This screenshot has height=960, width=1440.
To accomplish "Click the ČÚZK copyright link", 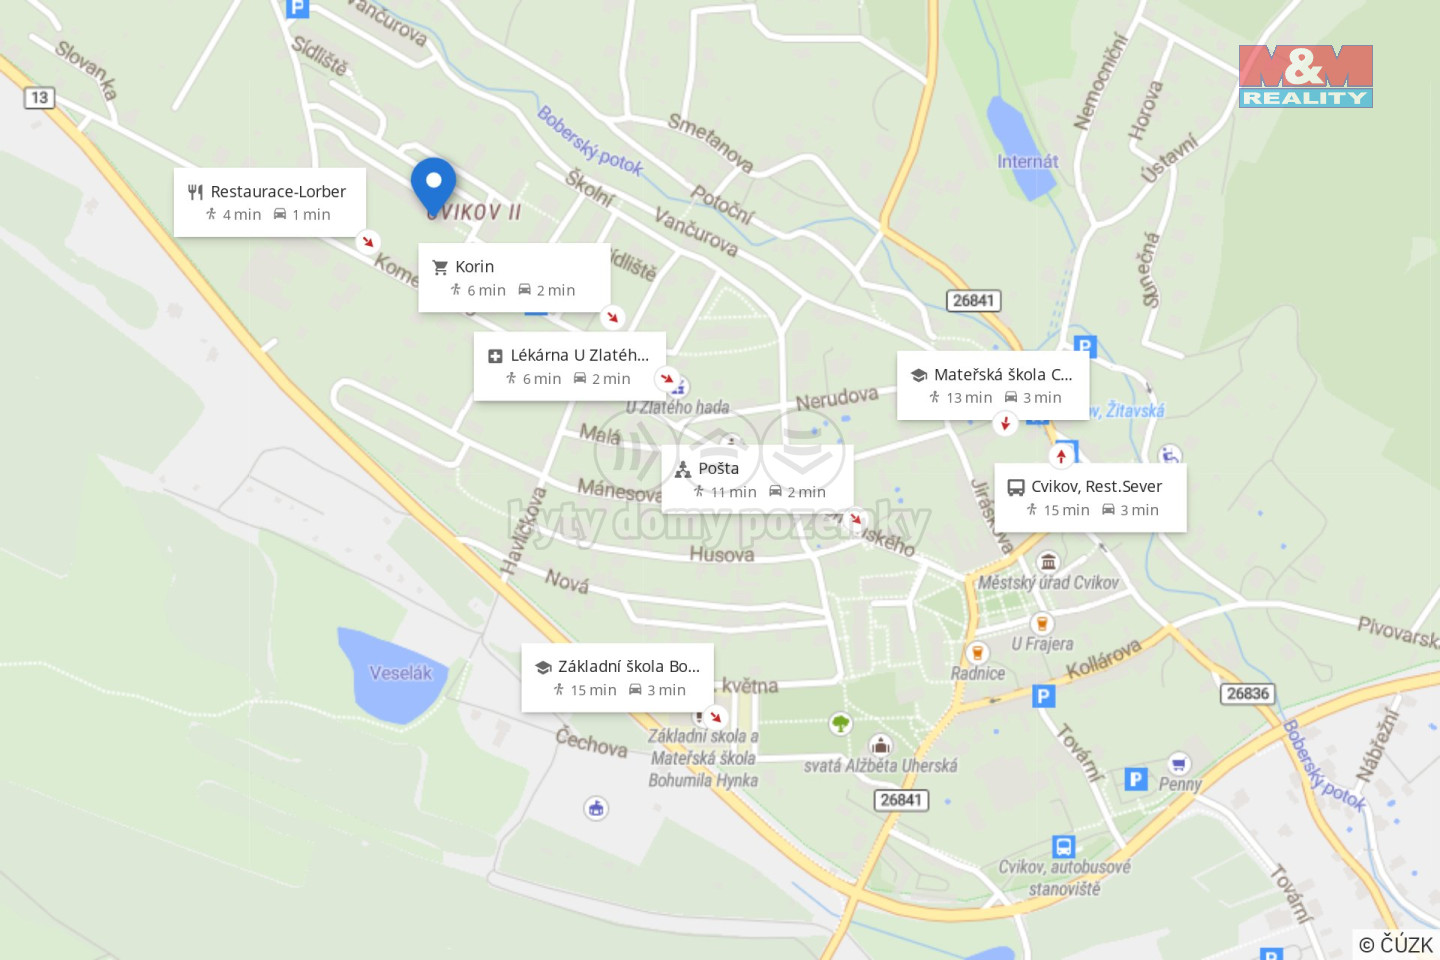I will click(1396, 944).
